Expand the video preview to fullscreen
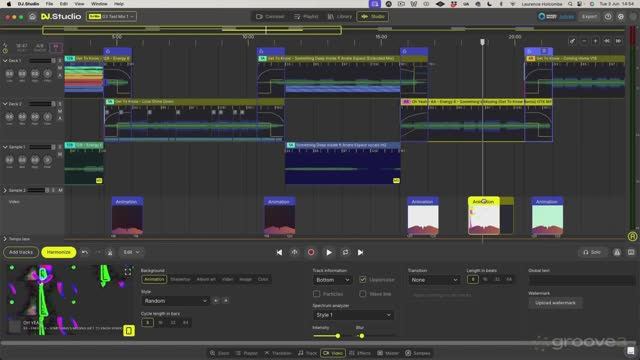 click(x=128, y=272)
